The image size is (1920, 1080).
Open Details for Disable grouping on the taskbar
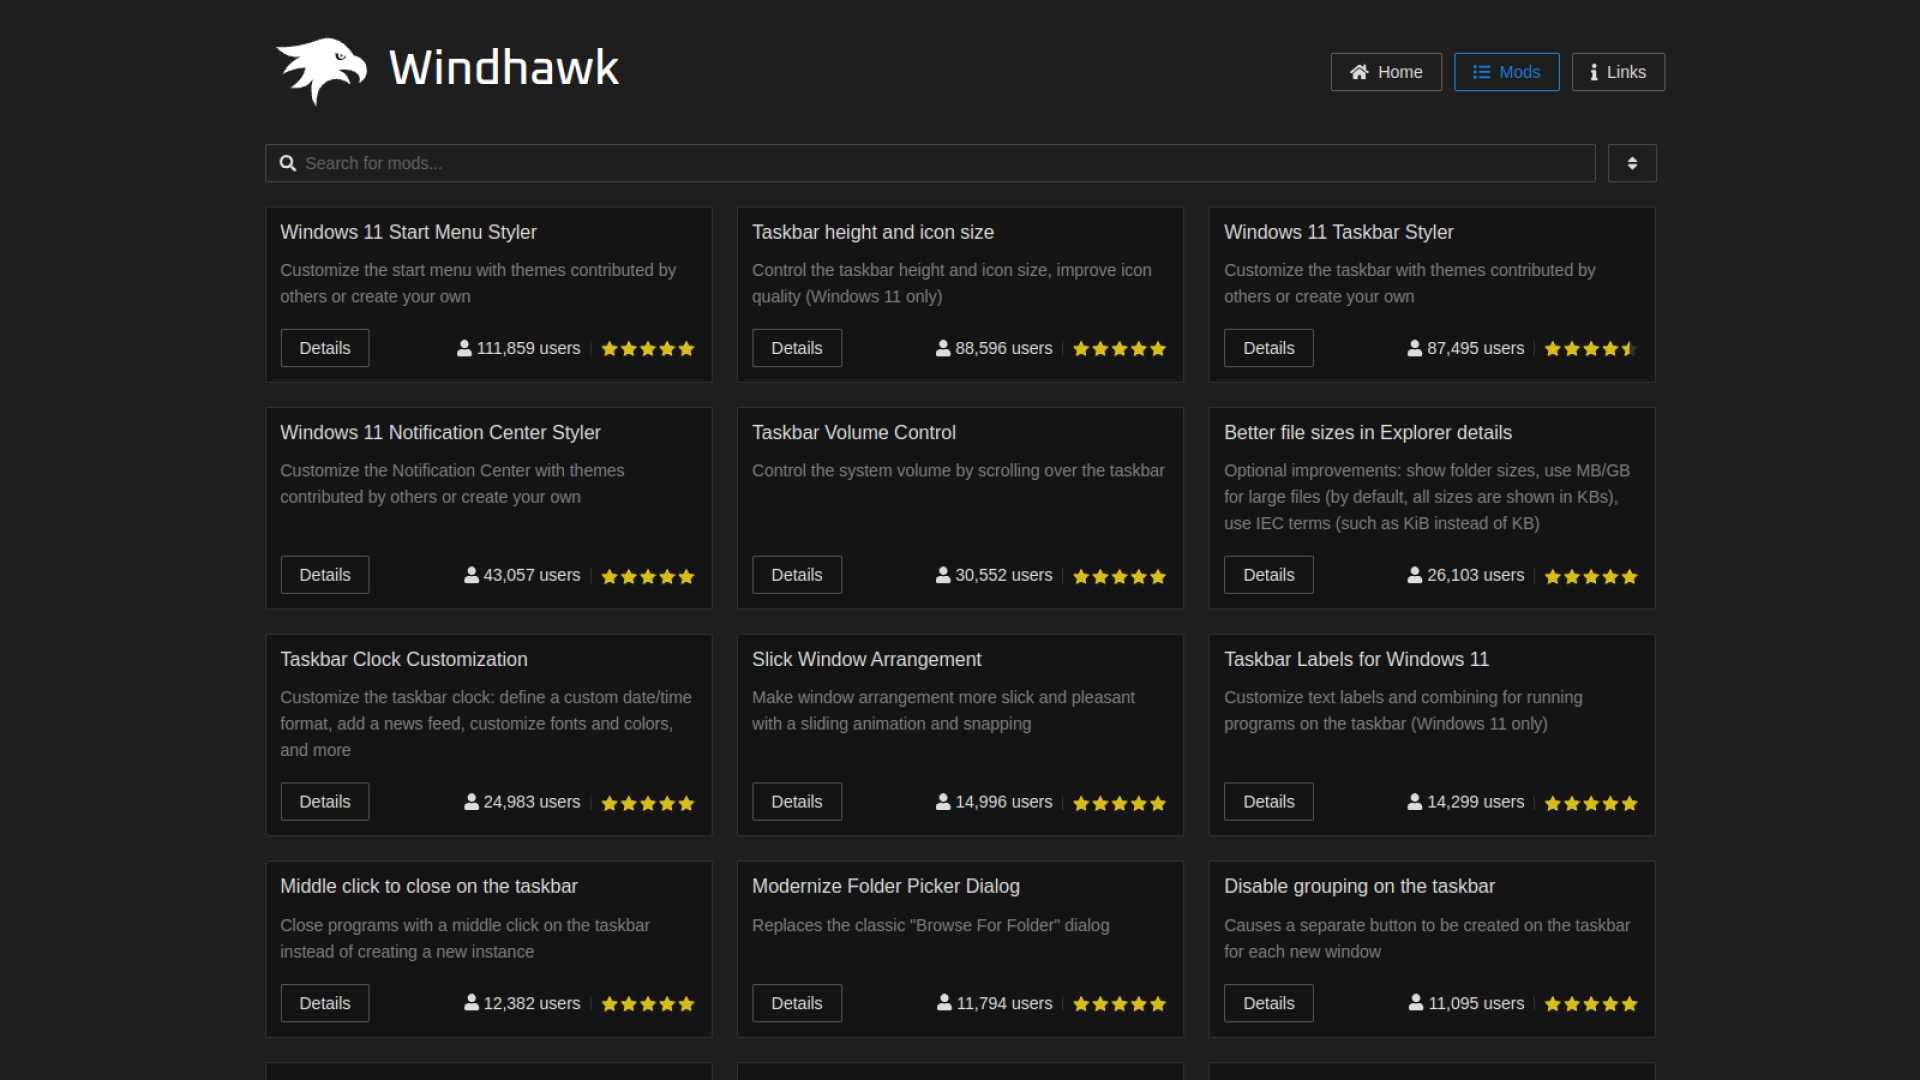[x=1268, y=1003]
